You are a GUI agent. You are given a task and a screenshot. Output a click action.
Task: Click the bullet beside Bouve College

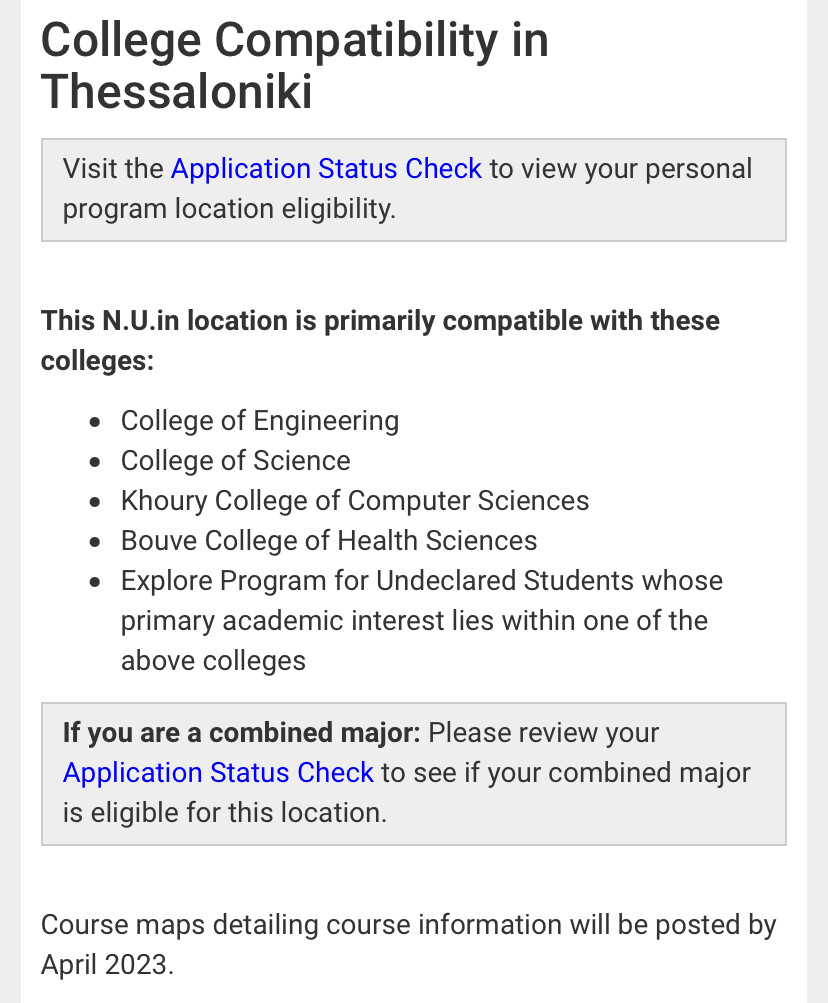95,542
